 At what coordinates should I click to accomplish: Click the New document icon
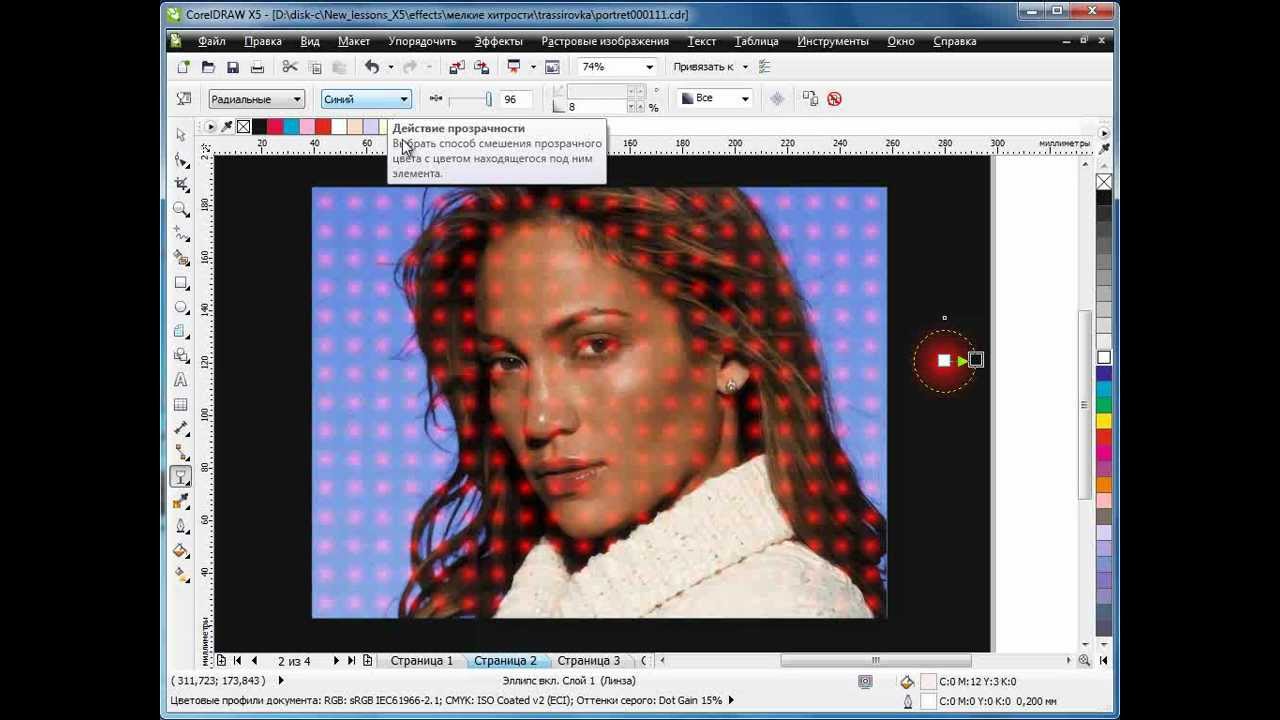183,67
